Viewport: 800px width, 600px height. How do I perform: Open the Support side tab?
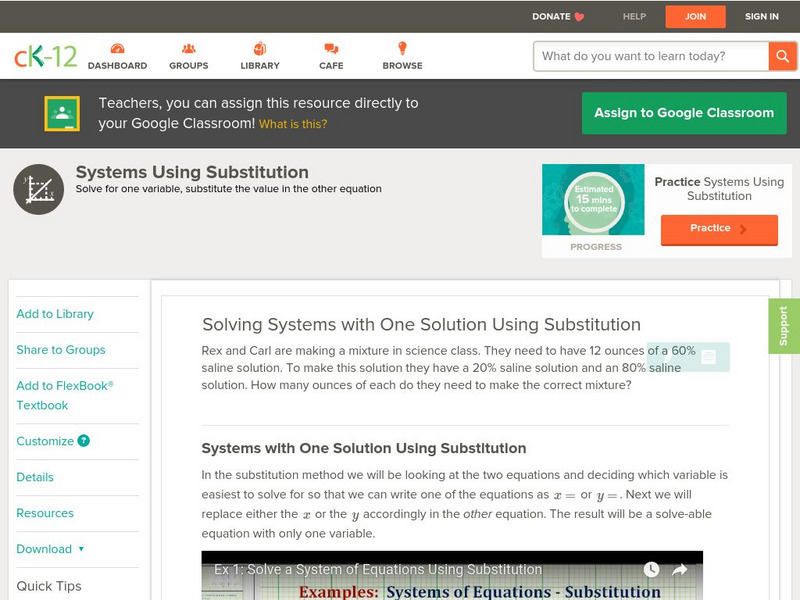pyautogui.click(x=784, y=326)
